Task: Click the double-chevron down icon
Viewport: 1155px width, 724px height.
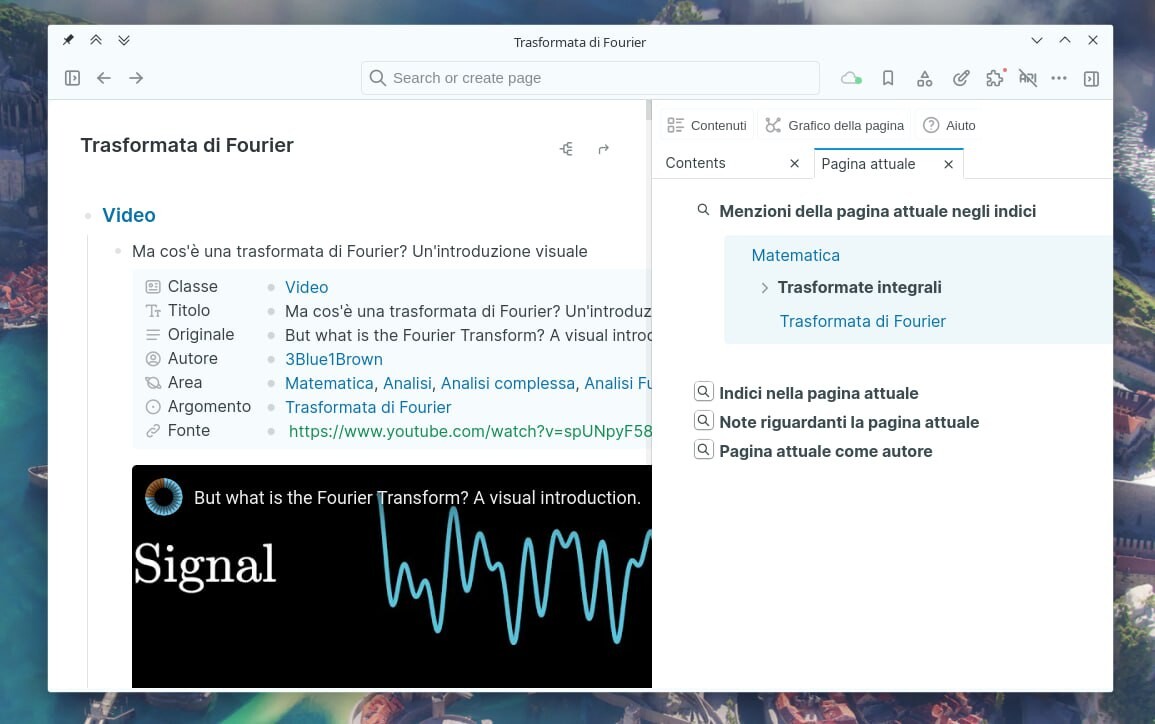Action: (x=124, y=40)
